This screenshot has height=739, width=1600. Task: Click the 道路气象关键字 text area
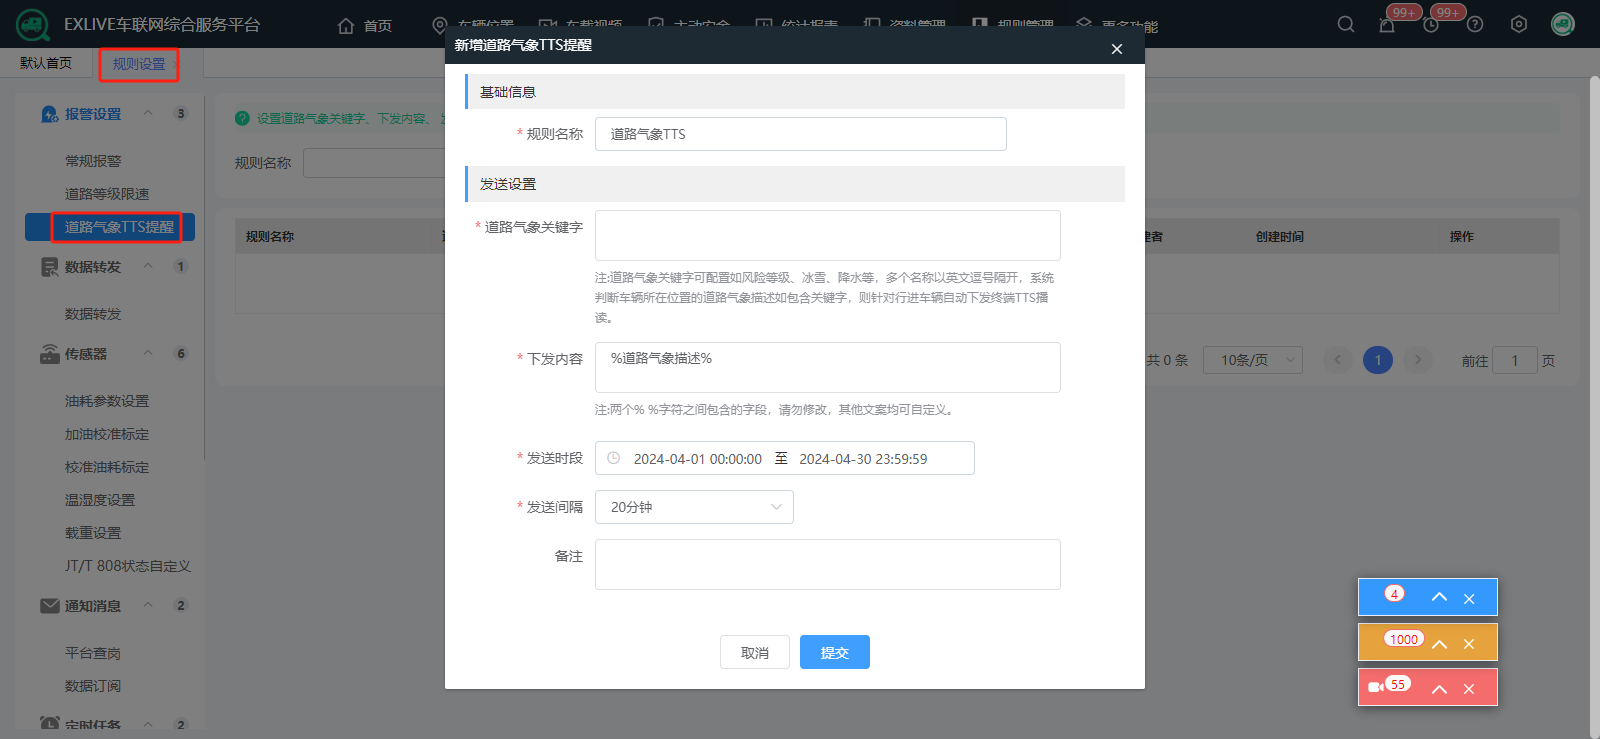[x=827, y=235]
